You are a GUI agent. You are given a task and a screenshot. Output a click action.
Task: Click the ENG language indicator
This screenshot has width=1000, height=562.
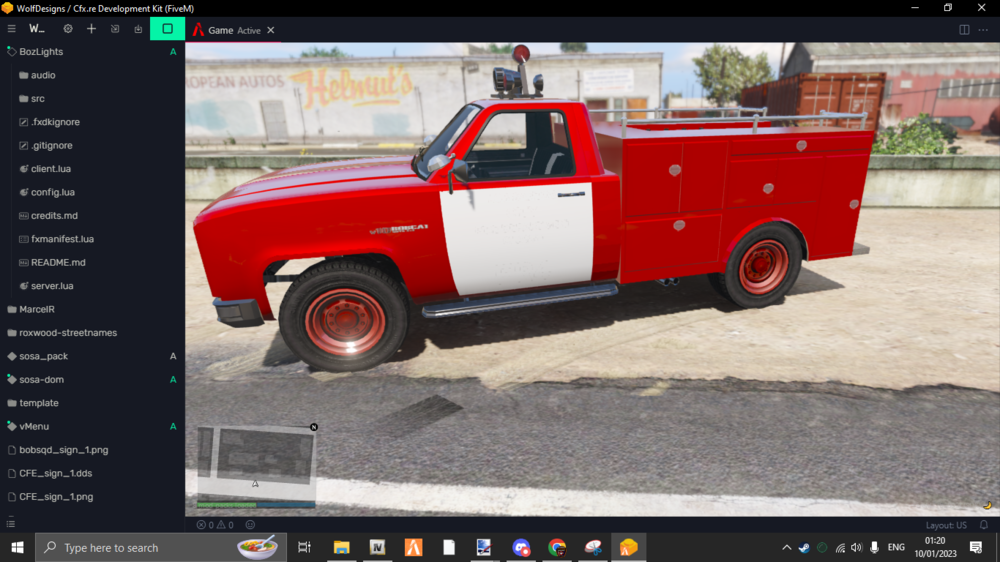(896, 547)
